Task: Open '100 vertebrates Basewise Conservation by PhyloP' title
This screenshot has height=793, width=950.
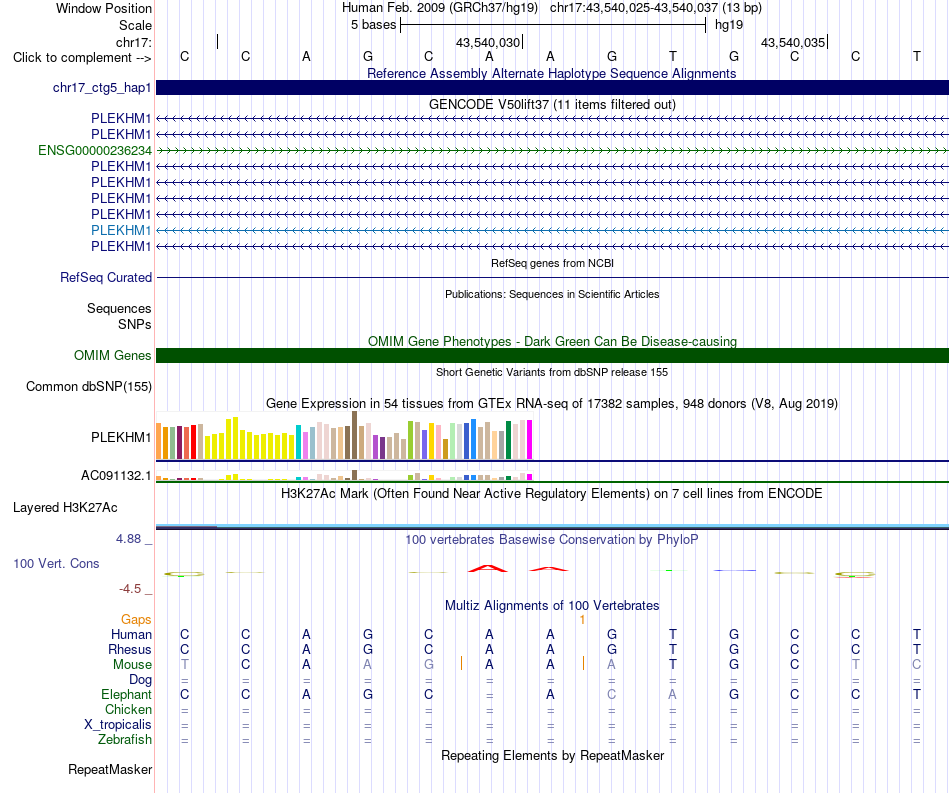Action: [552, 539]
